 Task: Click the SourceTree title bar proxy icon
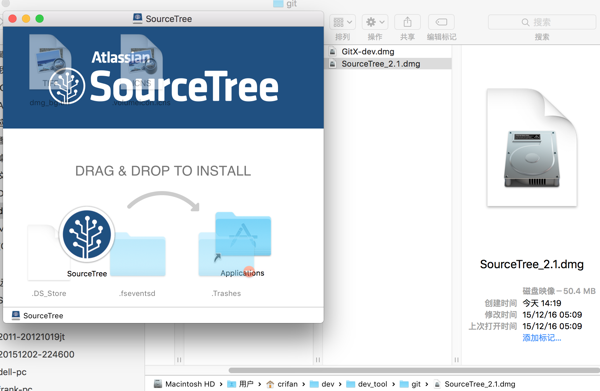[137, 18]
